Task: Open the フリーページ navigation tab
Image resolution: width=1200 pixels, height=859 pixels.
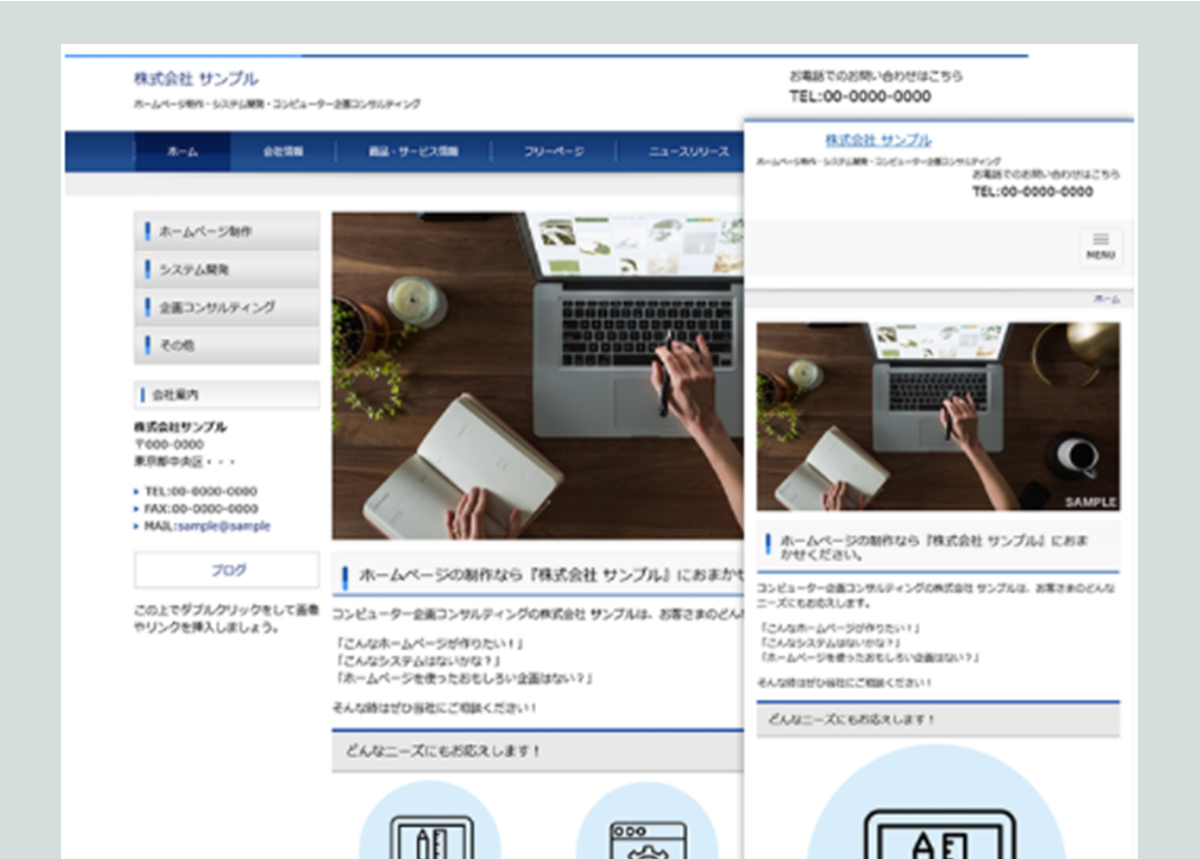Action: click(554, 152)
